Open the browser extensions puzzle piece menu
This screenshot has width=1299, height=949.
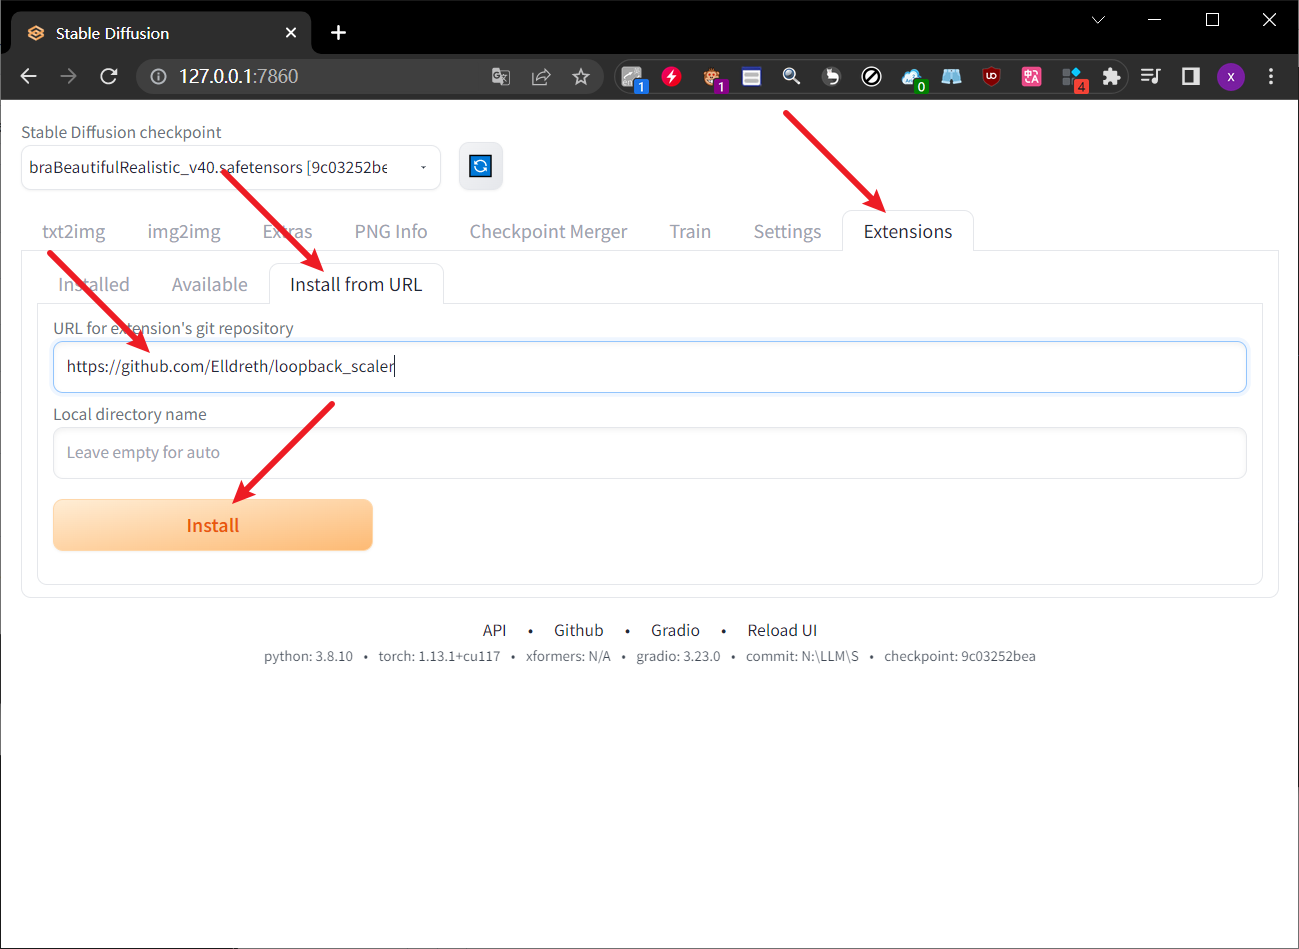tap(1112, 76)
